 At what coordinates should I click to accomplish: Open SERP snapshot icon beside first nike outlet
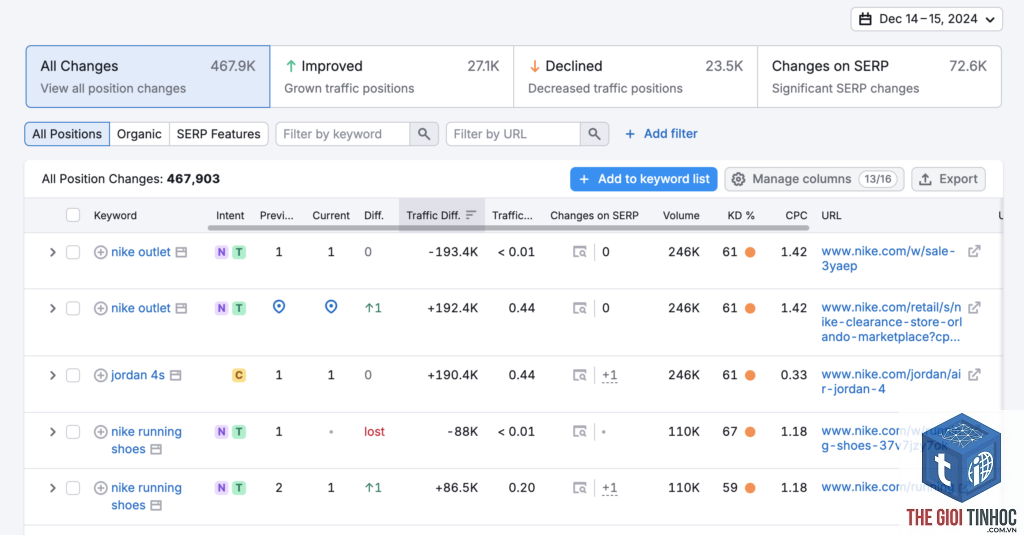coord(182,252)
